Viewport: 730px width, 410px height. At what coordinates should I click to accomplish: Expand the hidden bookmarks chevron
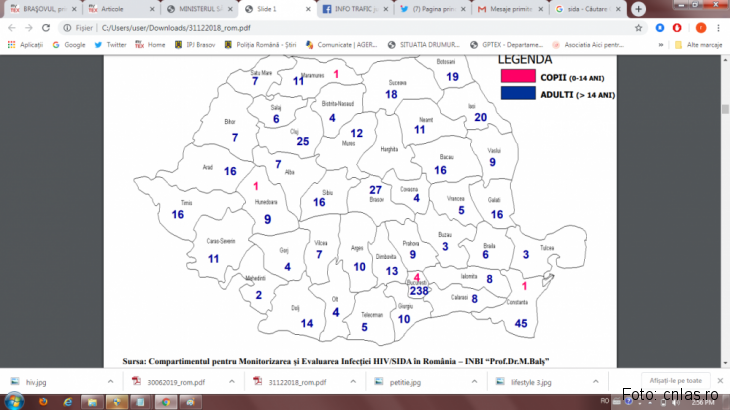(661, 45)
